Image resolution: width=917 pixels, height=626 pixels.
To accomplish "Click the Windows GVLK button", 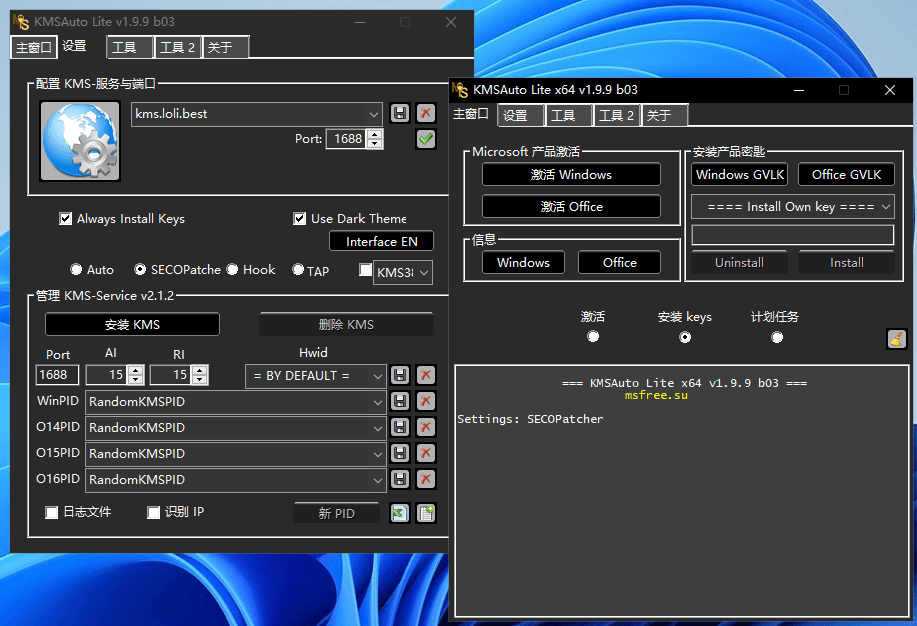I will [x=740, y=174].
